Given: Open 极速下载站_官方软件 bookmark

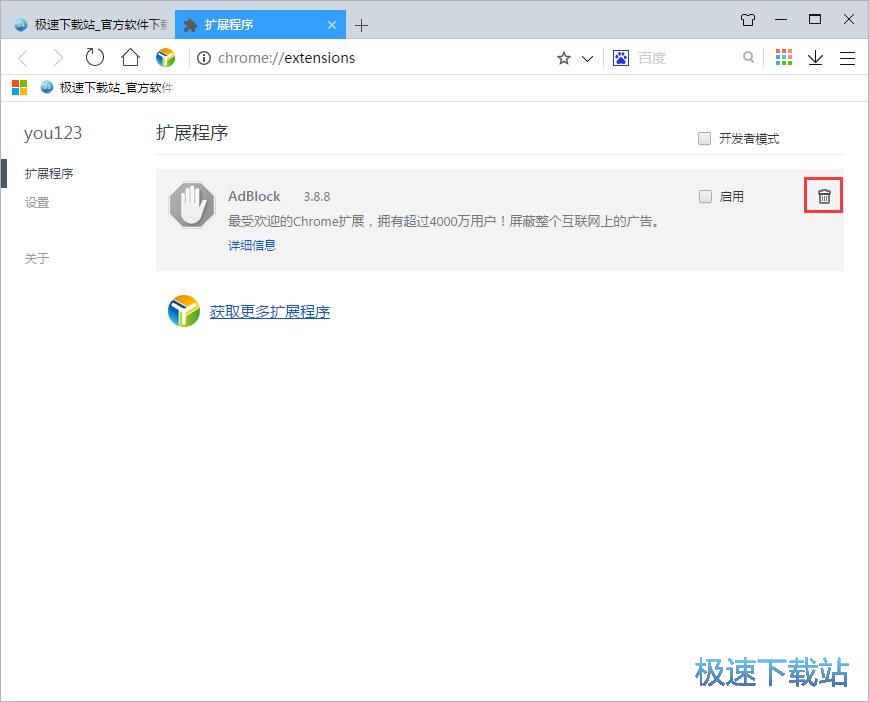Looking at the screenshot, I should pyautogui.click(x=107, y=88).
